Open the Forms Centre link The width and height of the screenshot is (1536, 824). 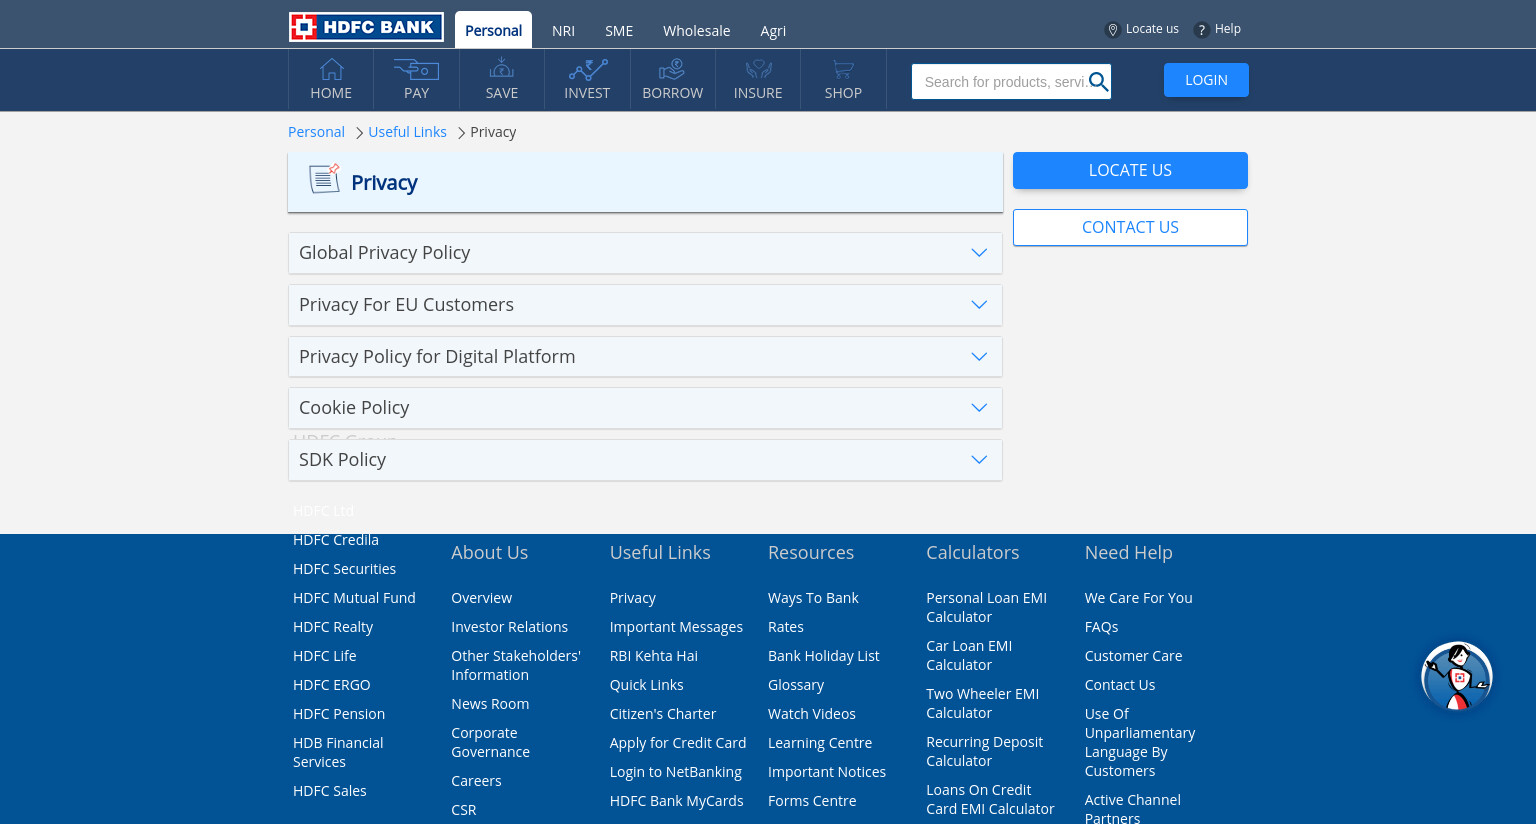point(812,801)
